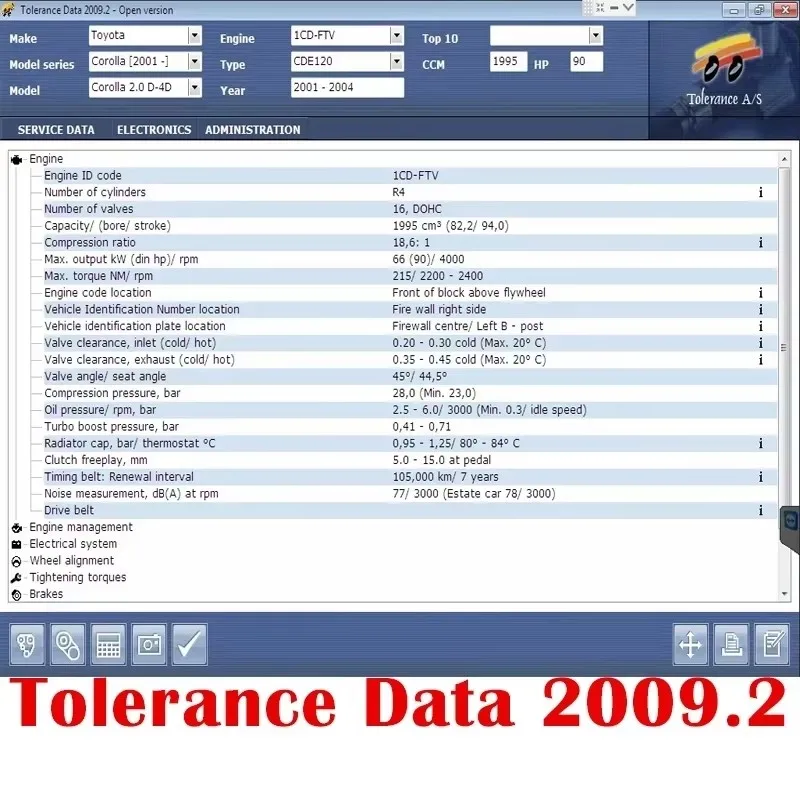Screen dimensions: 800x800
Task: Click the Year field showing 2001 - 2004
Action: pos(347,87)
